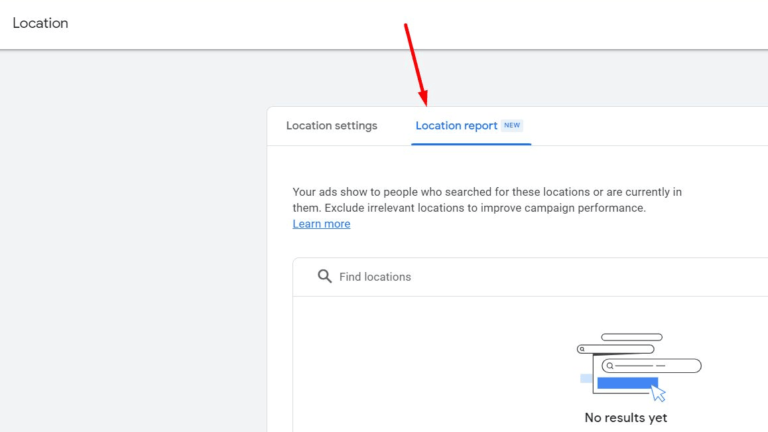Switch to the Location settings tab
Image resolution: width=768 pixels, height=432 pixels.
coord(332,126)
